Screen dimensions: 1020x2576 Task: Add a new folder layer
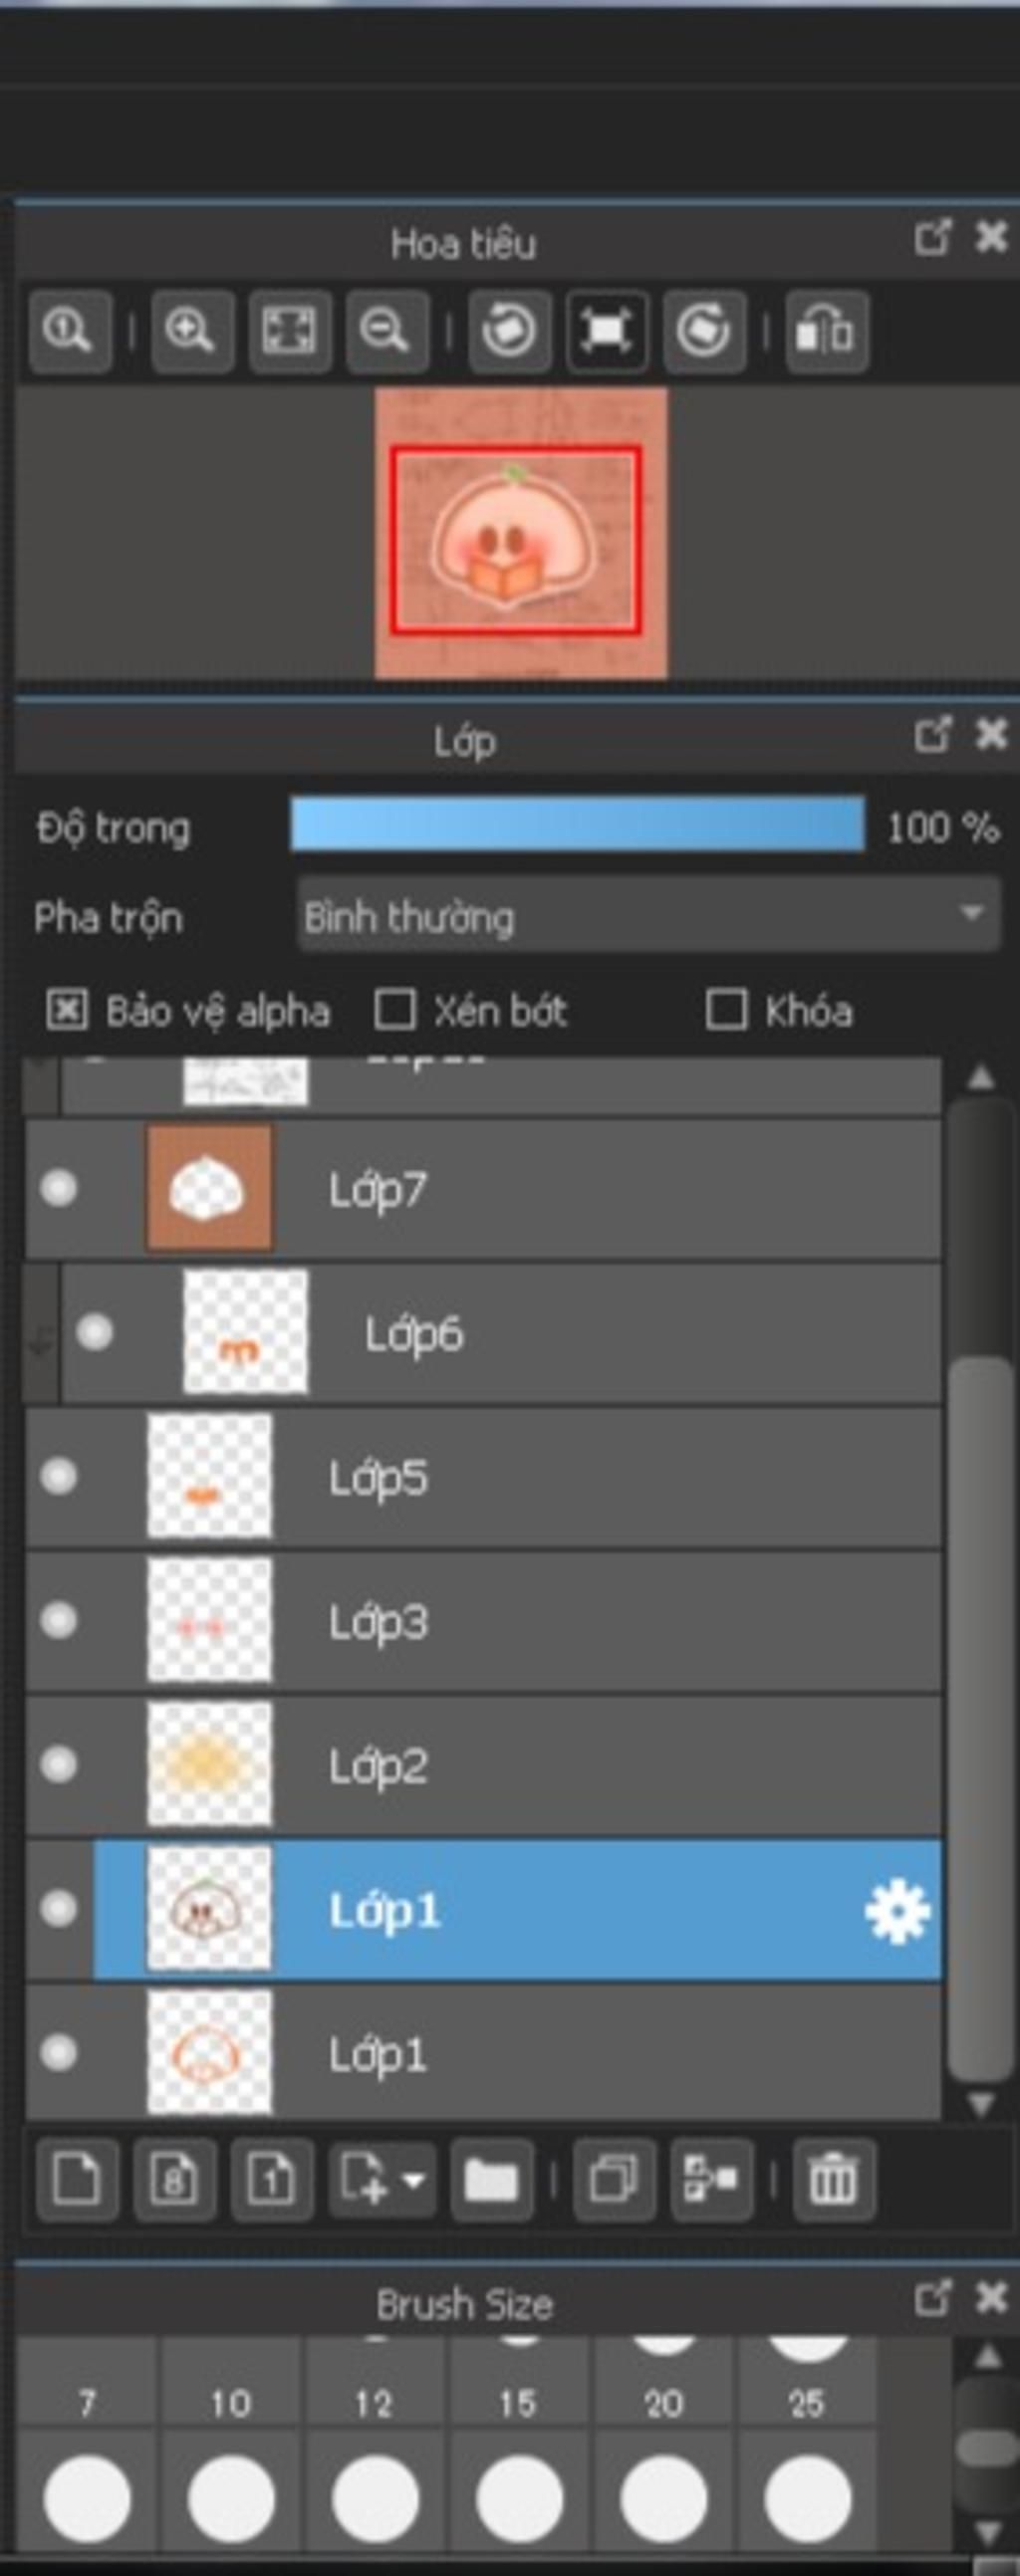(x=491, y=2181)
